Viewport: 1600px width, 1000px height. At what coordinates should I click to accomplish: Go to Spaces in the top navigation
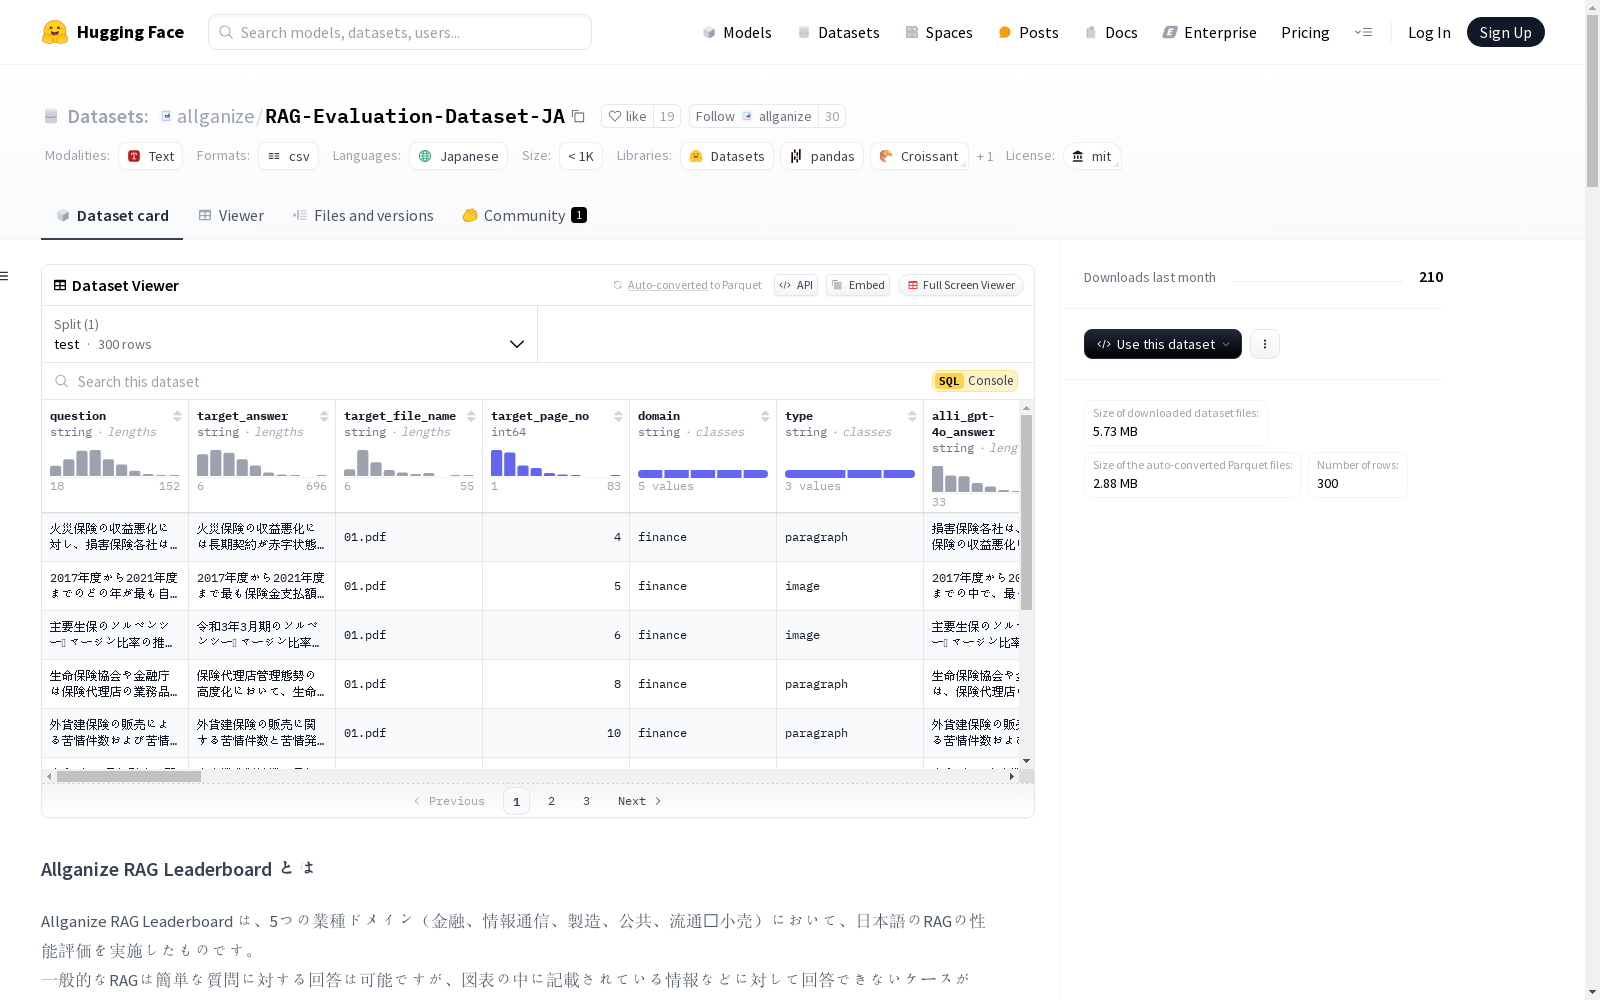click(x=939, y=32)
